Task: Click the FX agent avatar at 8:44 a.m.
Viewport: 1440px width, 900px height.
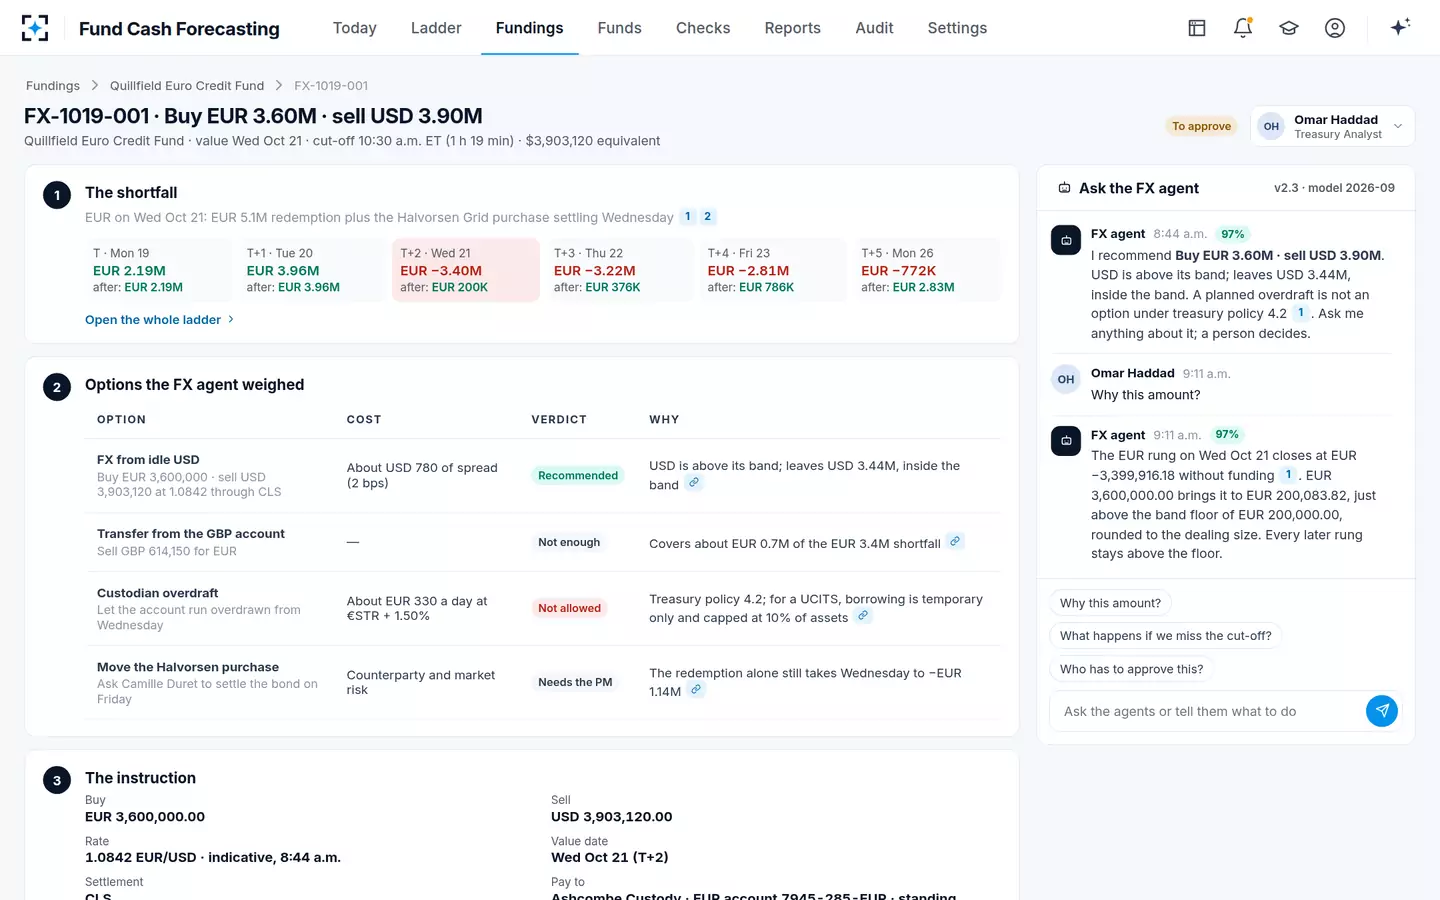Action: [1066, 240]
